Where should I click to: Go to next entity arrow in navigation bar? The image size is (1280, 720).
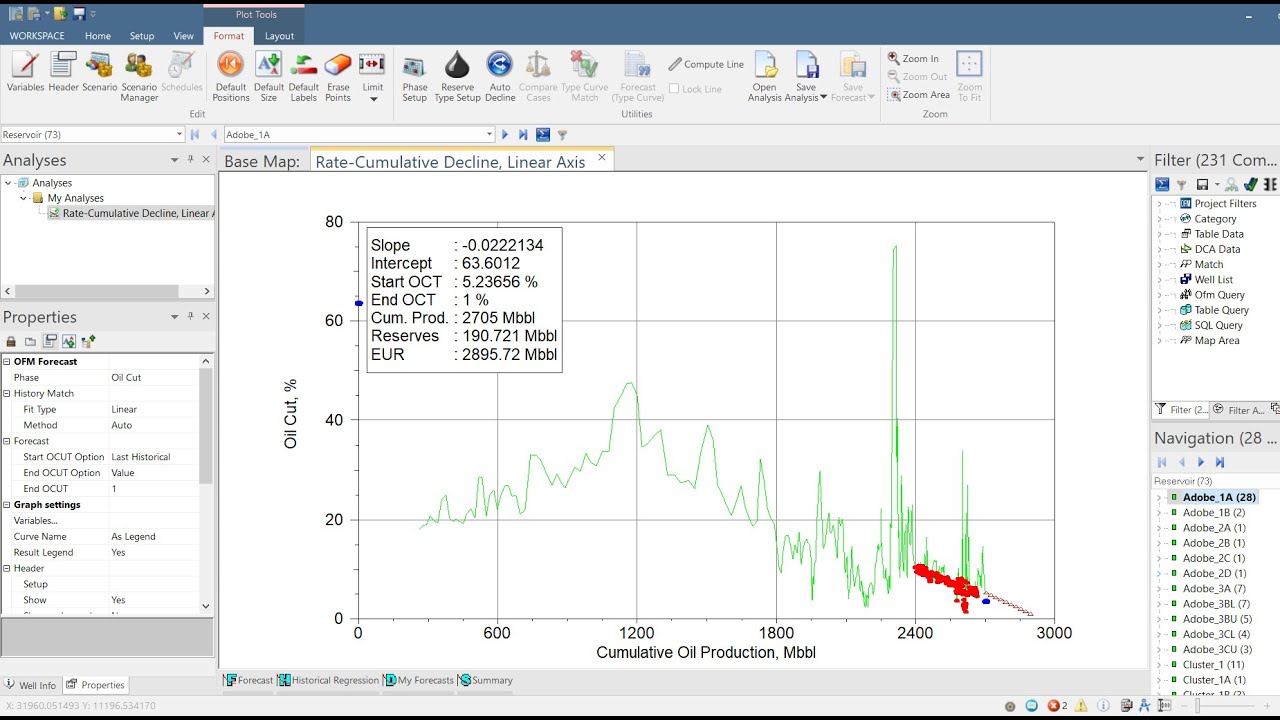505,134
